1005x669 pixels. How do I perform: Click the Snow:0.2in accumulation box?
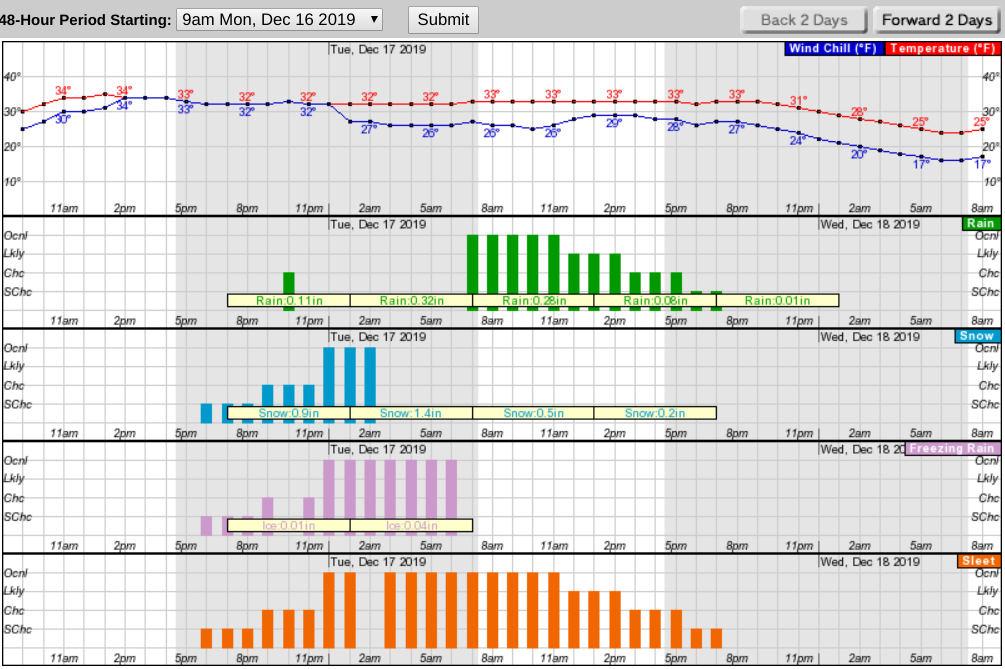coord(655,413)
